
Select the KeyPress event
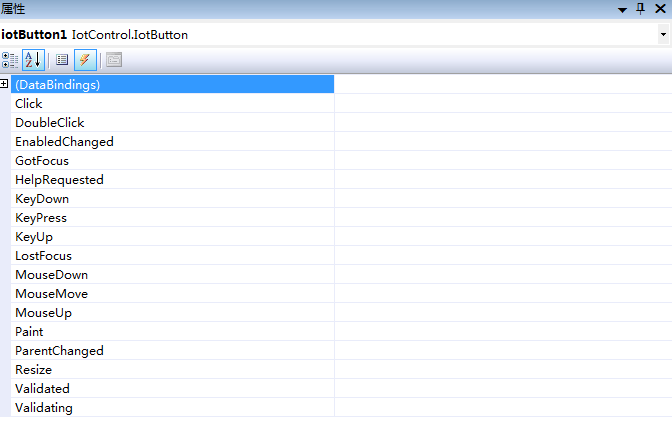pos(172,218)
